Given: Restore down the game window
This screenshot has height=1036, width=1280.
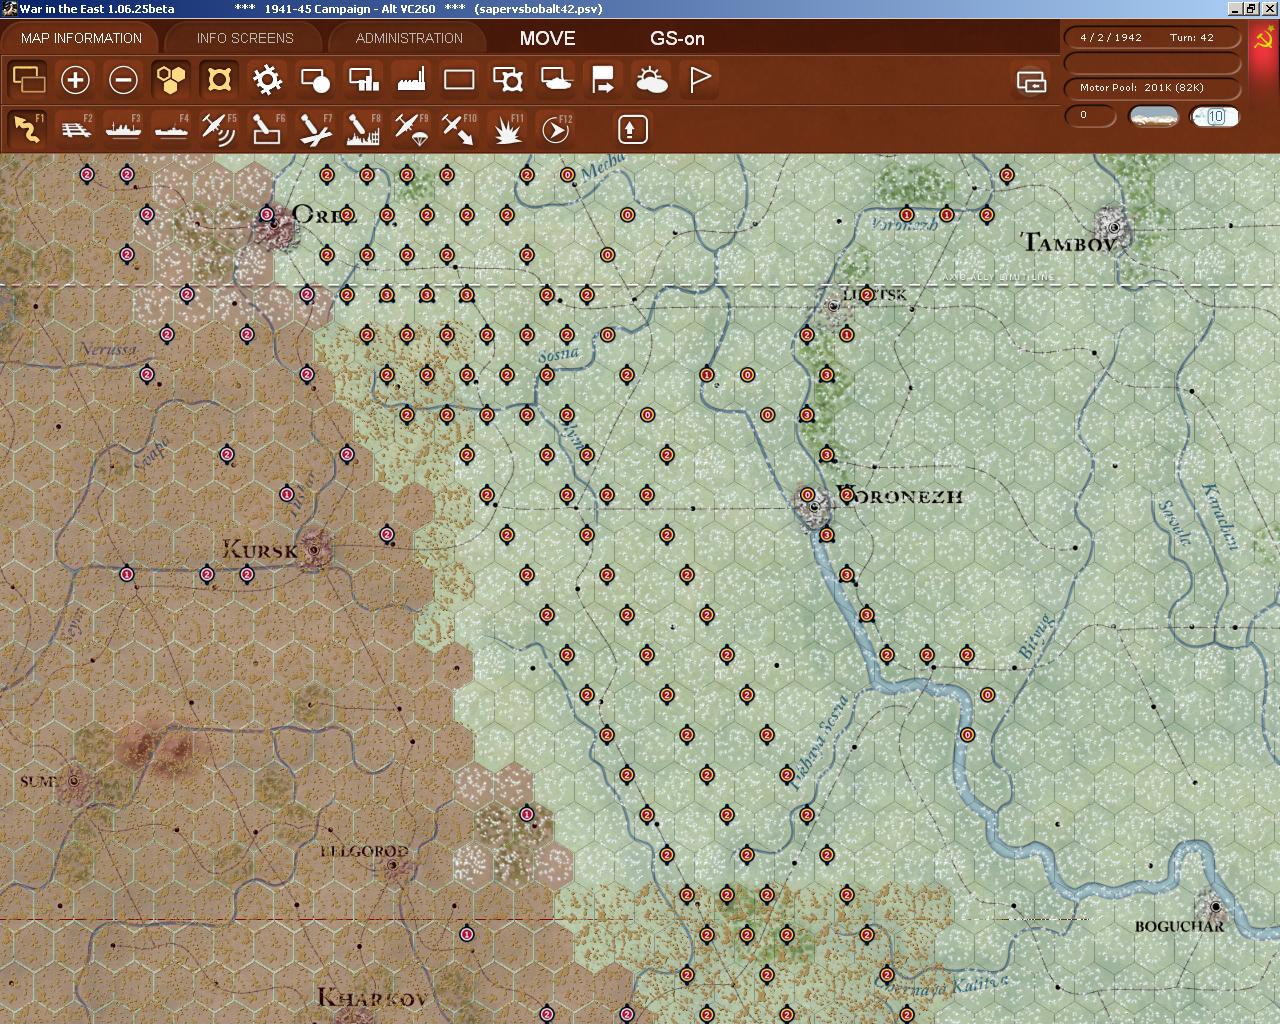Looking at the screenshot, I should click(1250, 9).
